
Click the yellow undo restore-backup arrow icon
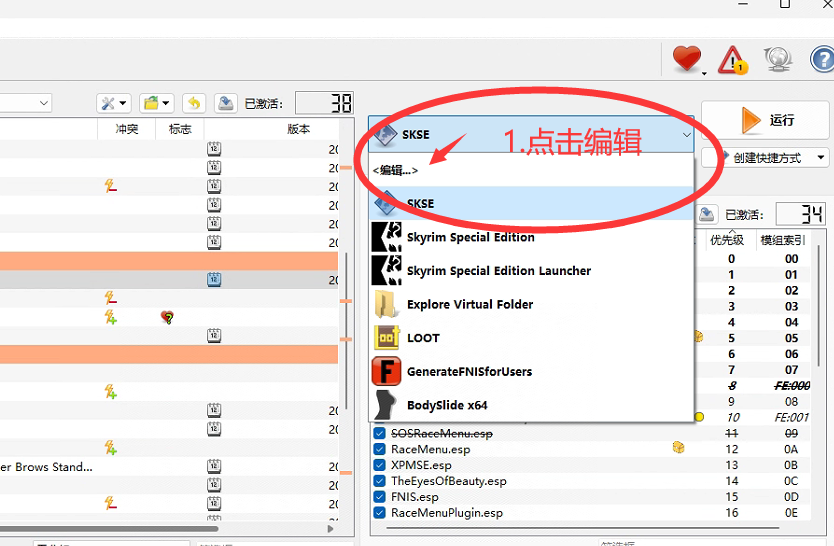pos(194,103)
